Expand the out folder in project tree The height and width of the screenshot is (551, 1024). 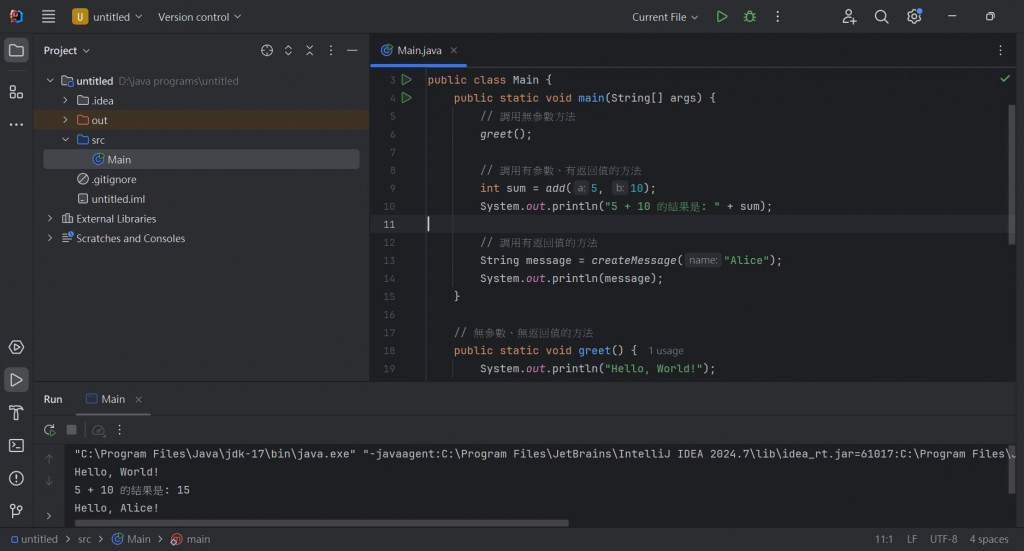point(66,120)
